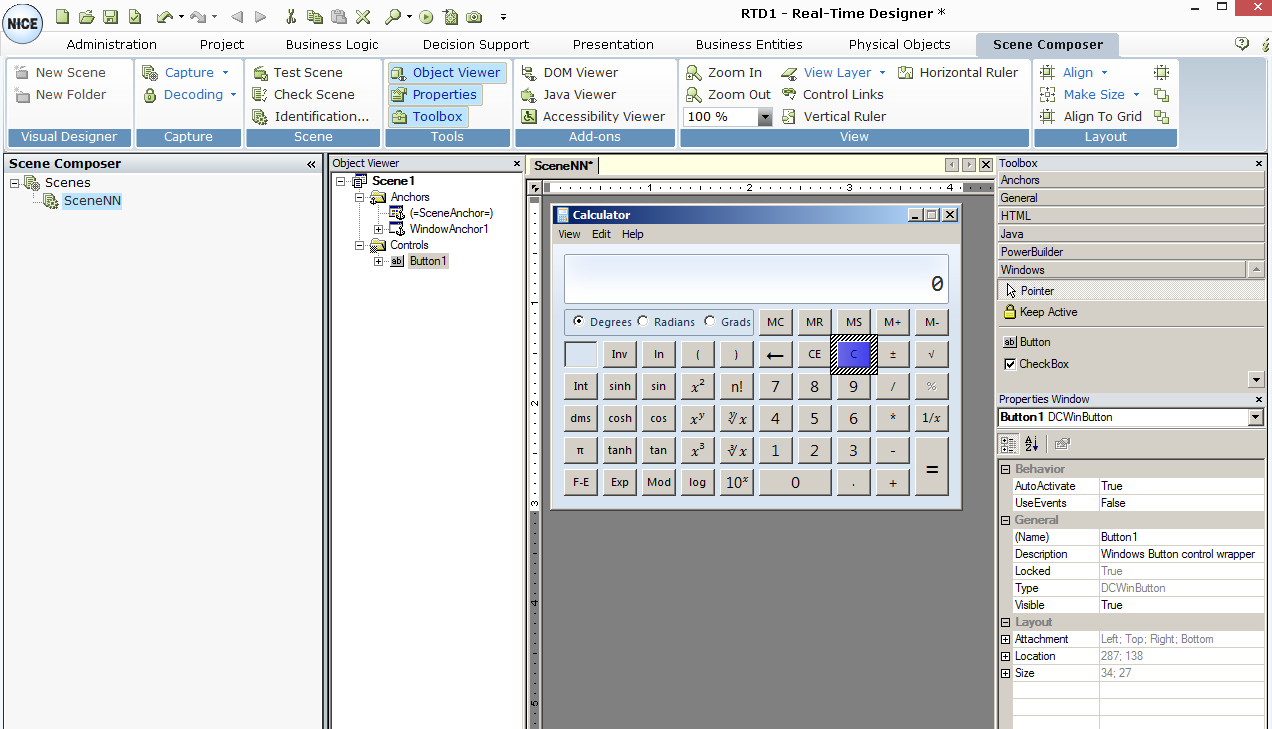Open the HTML section in Toolbox
Image resolution: width=1272 pixels, height=729 pixels.
(x=1131, y=216)
